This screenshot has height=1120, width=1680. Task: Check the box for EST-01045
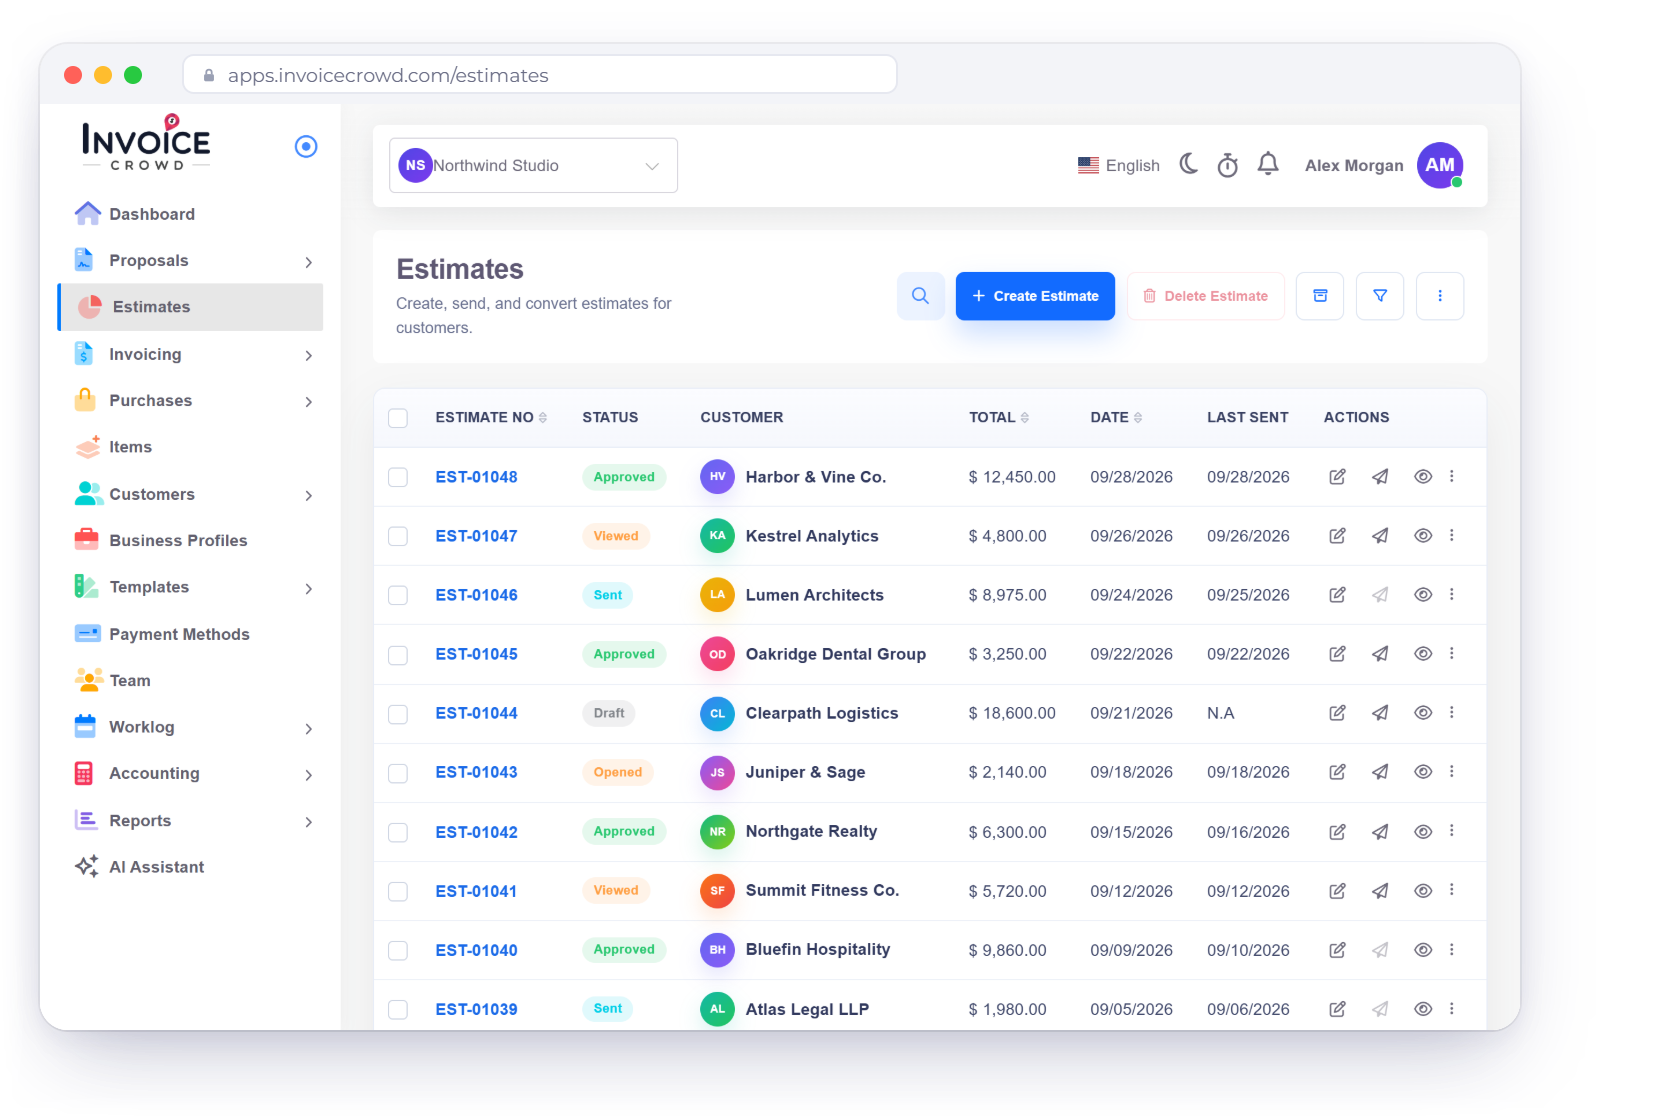[x=398, y=655]
